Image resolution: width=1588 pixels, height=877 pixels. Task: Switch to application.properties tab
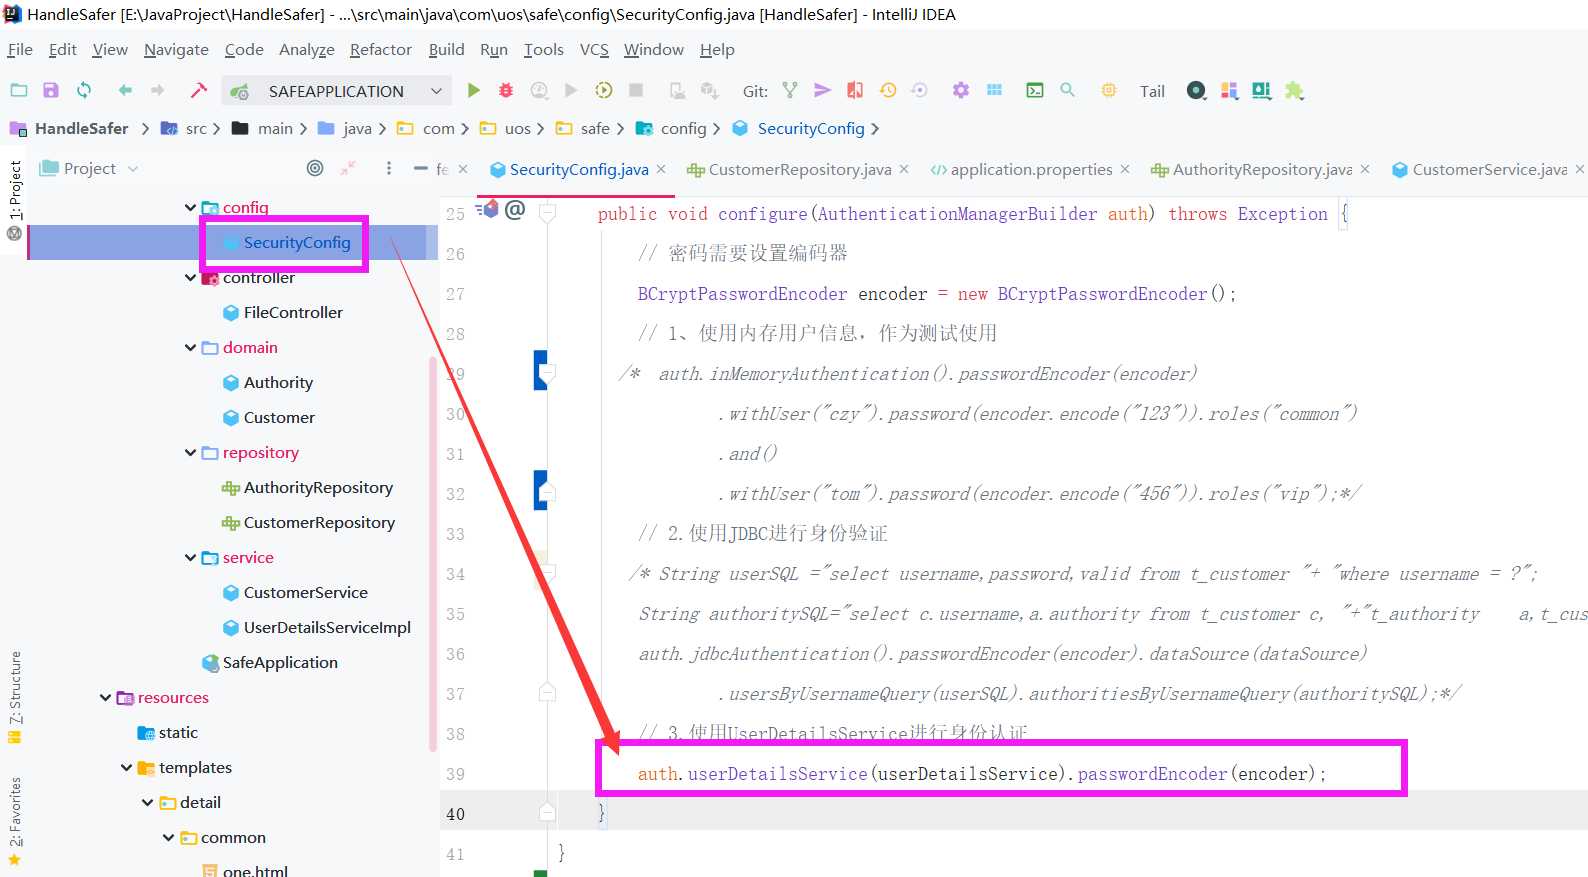[x=1031, y=169]
